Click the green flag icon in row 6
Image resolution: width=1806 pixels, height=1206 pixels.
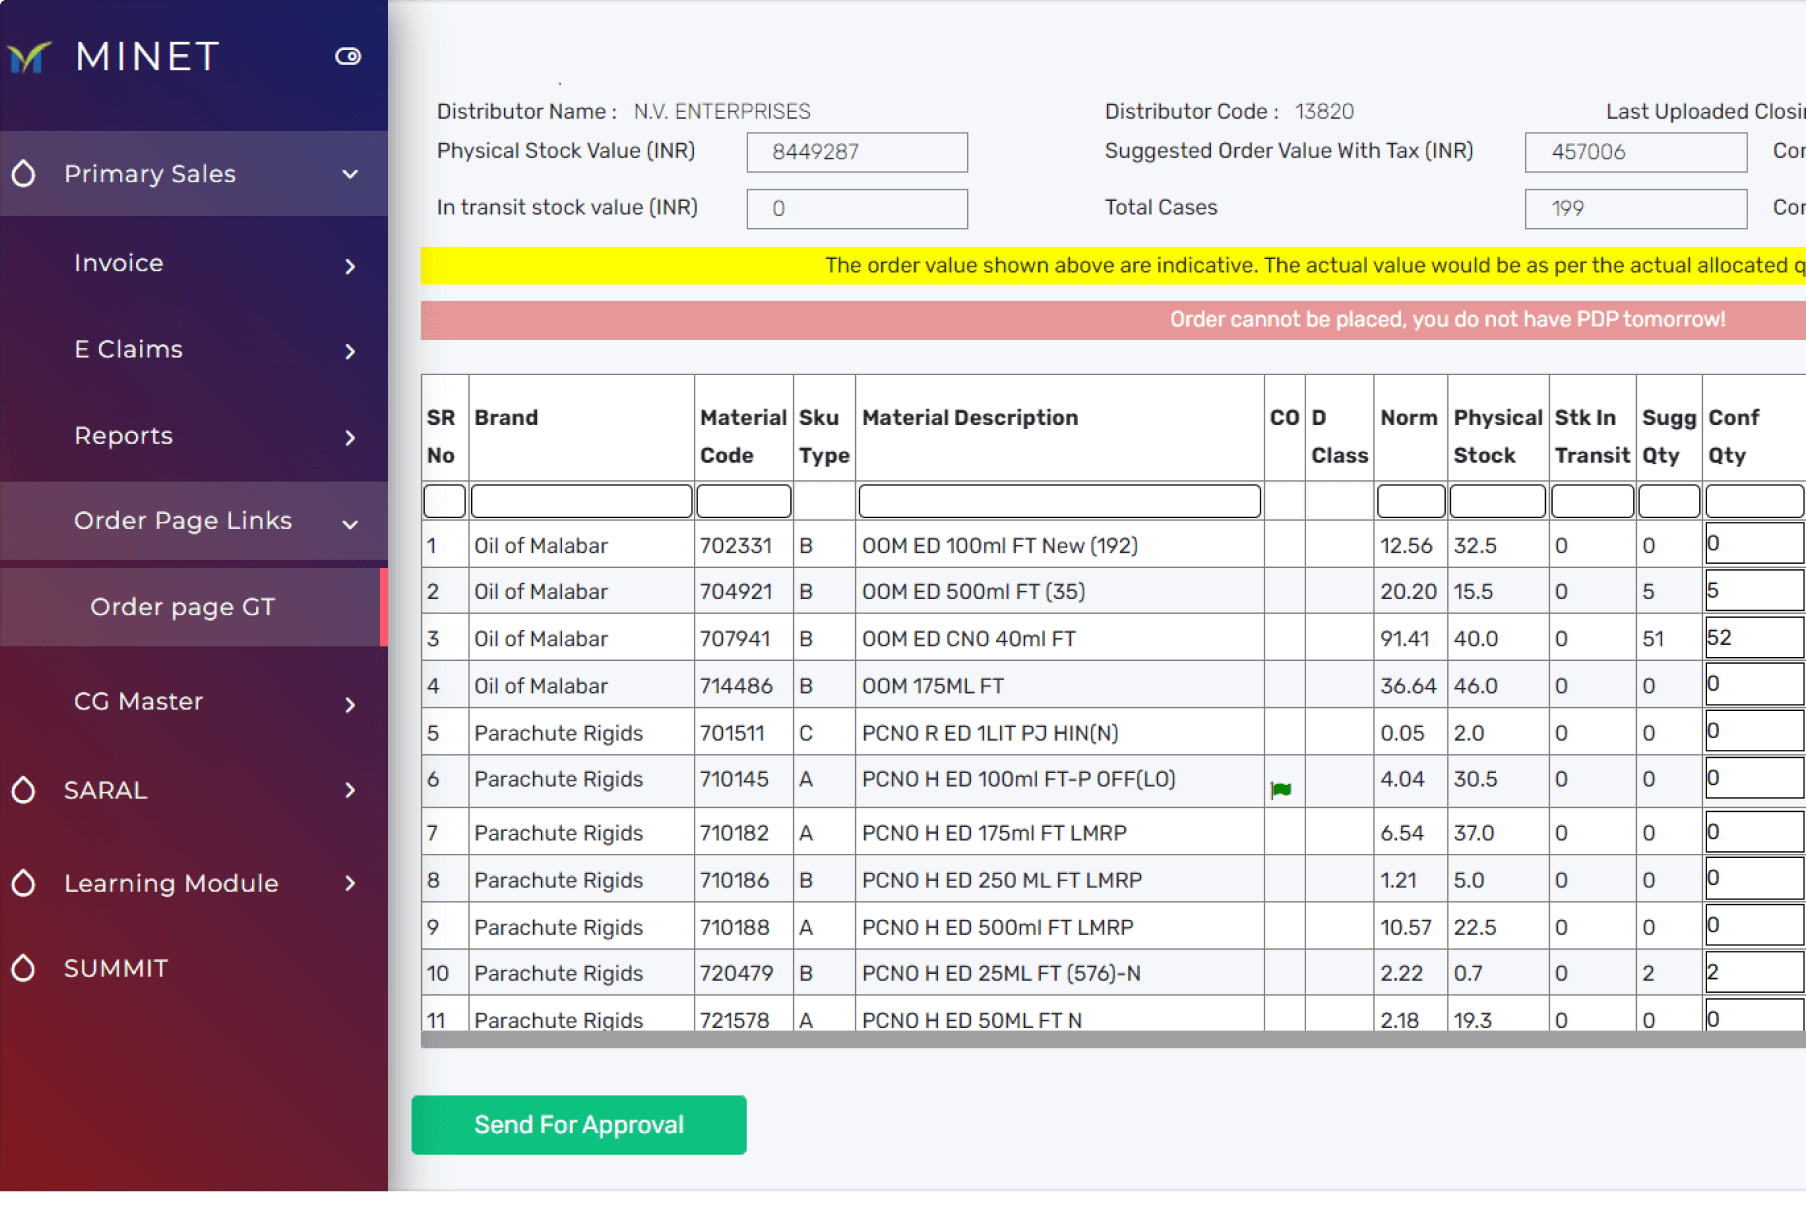1281,790
